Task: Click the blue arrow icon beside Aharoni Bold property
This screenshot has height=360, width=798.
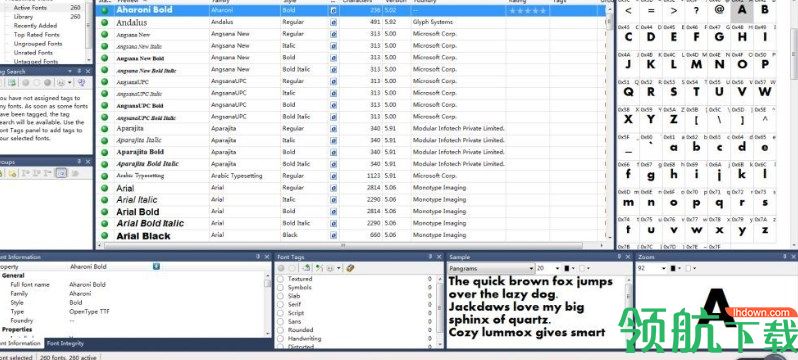Action: pyautogui.click(x=156, y=266)
